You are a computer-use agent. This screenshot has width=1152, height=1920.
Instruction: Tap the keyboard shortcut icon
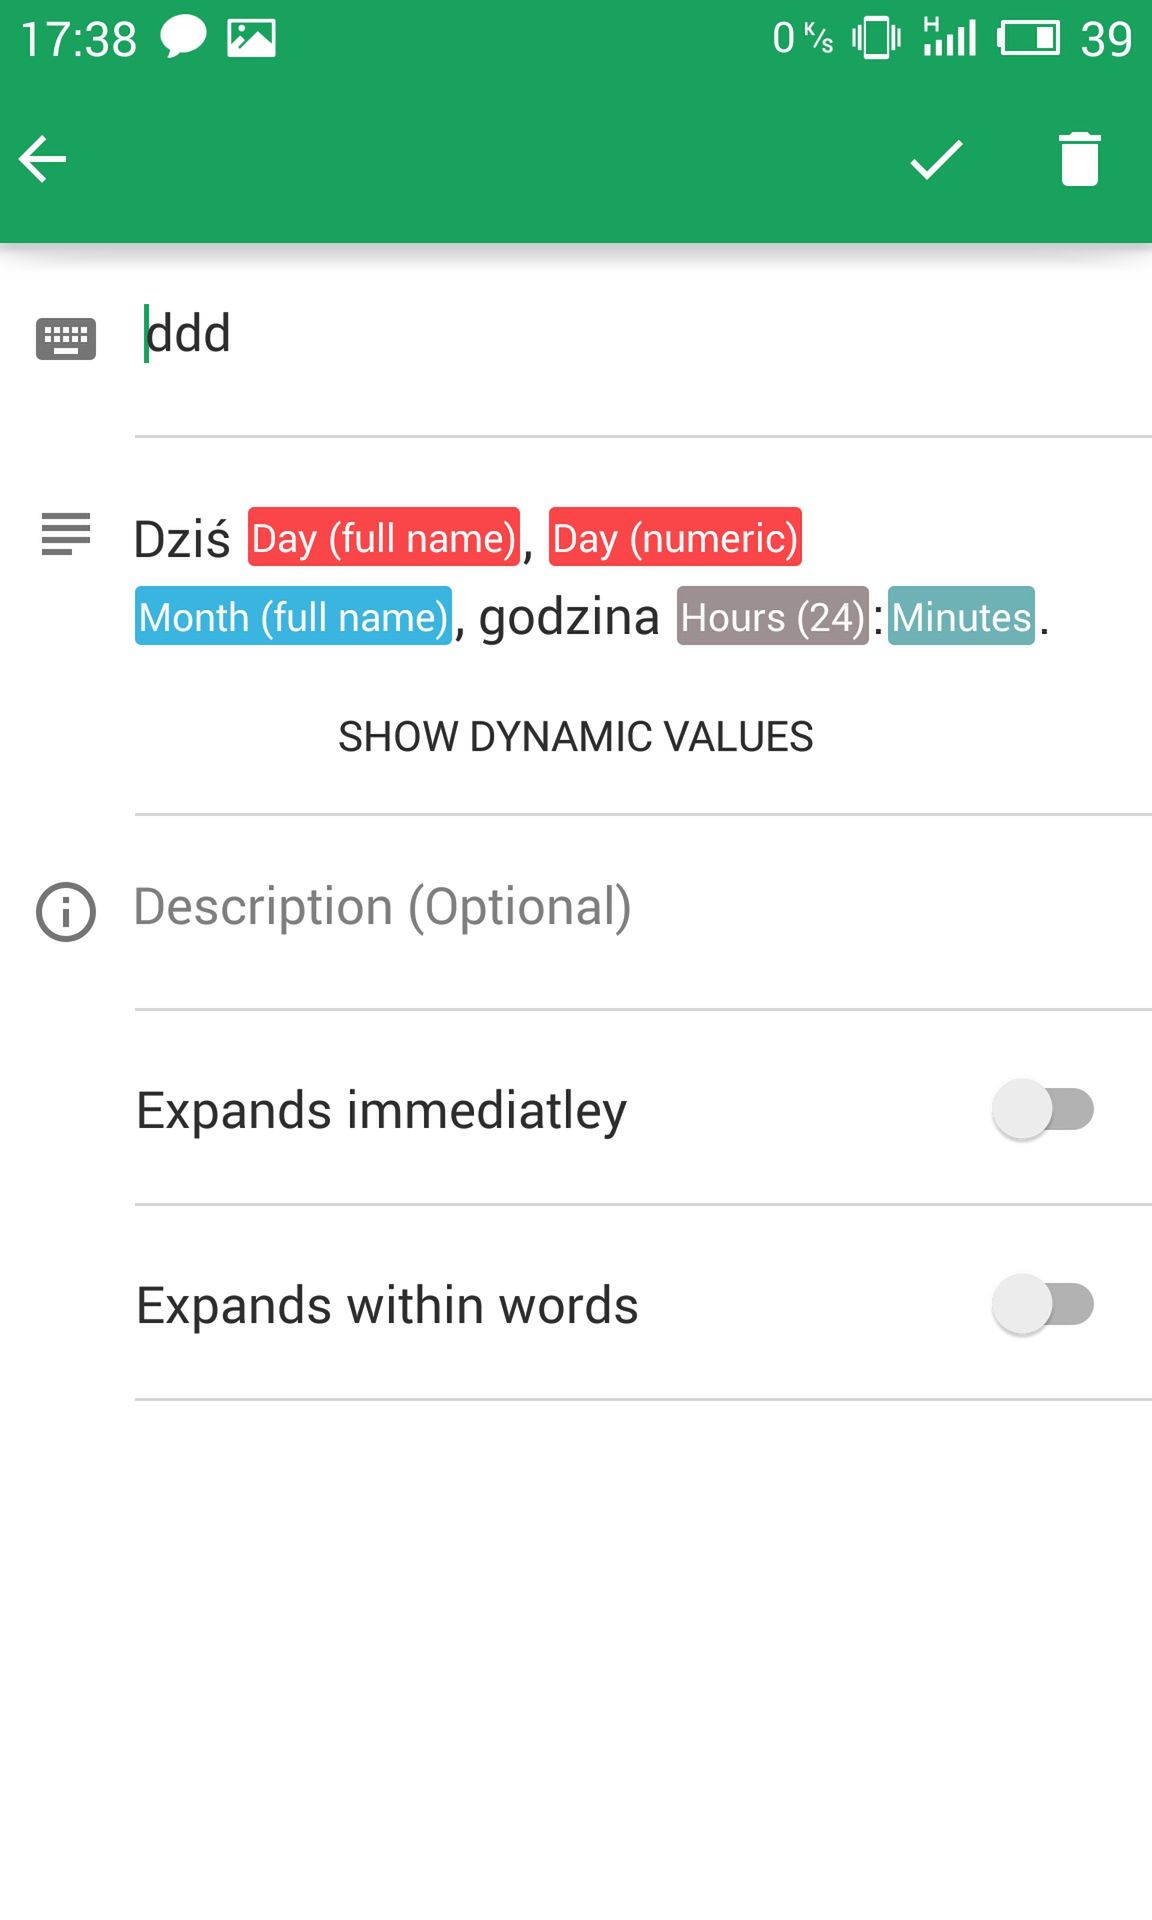tap(66, 339)
